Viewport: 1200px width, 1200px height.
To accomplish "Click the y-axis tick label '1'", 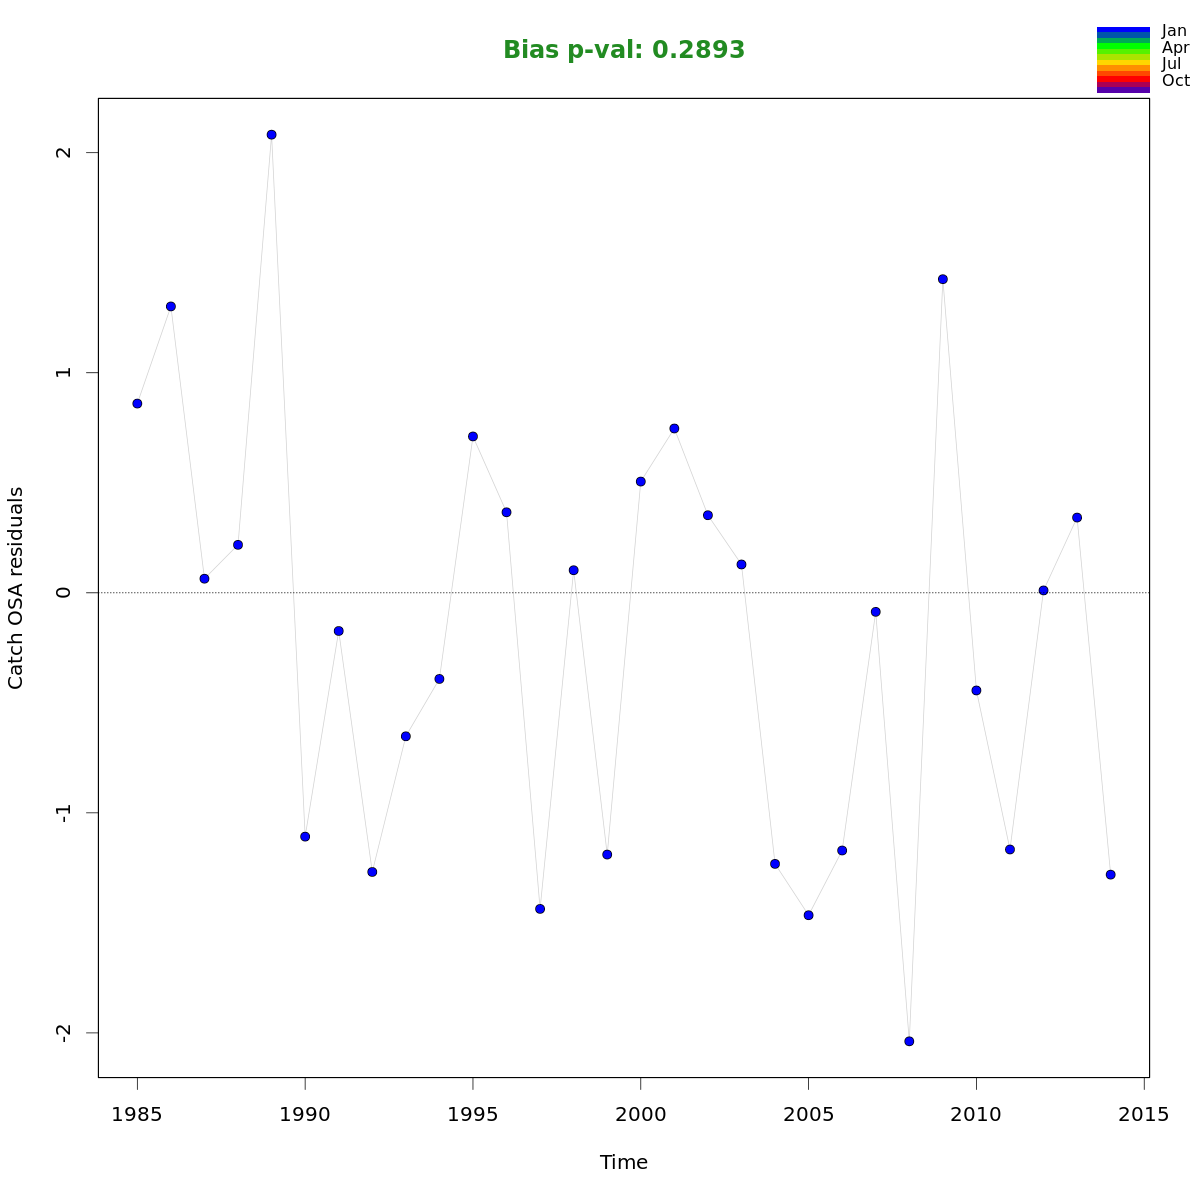I will [64, 372].
